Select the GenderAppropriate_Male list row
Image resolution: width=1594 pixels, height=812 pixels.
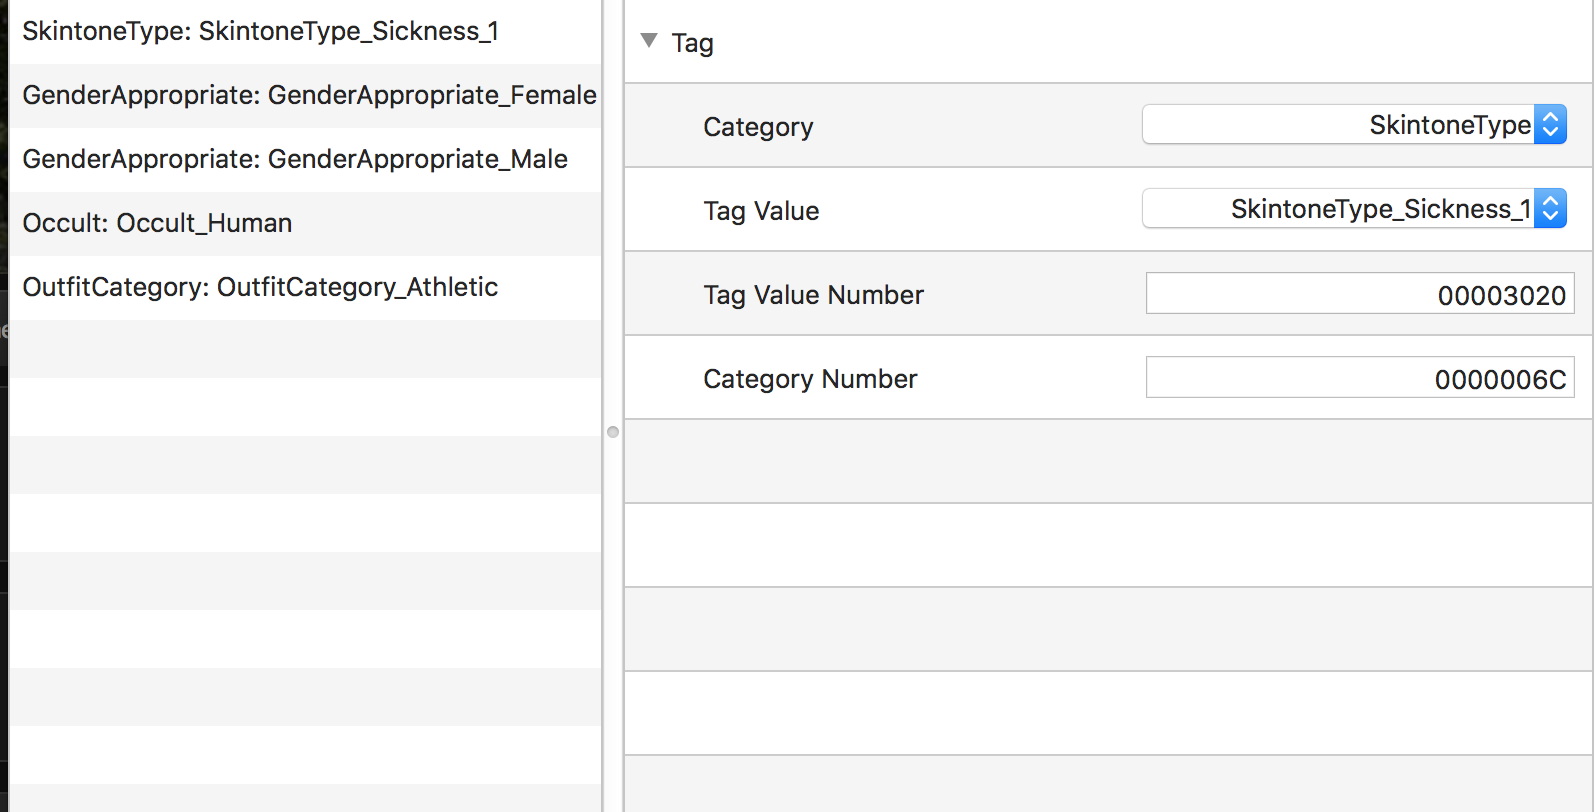click(x=305, y=160)
